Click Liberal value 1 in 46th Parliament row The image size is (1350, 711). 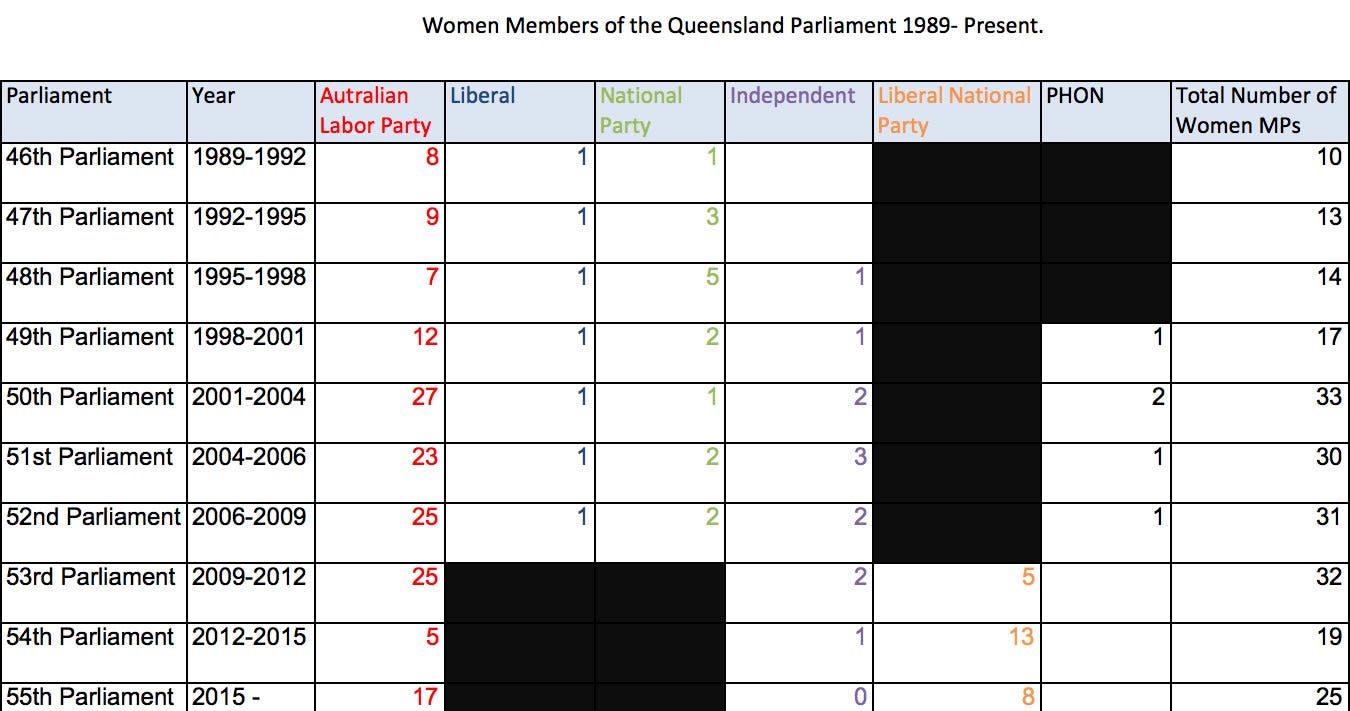coord(582,157)
